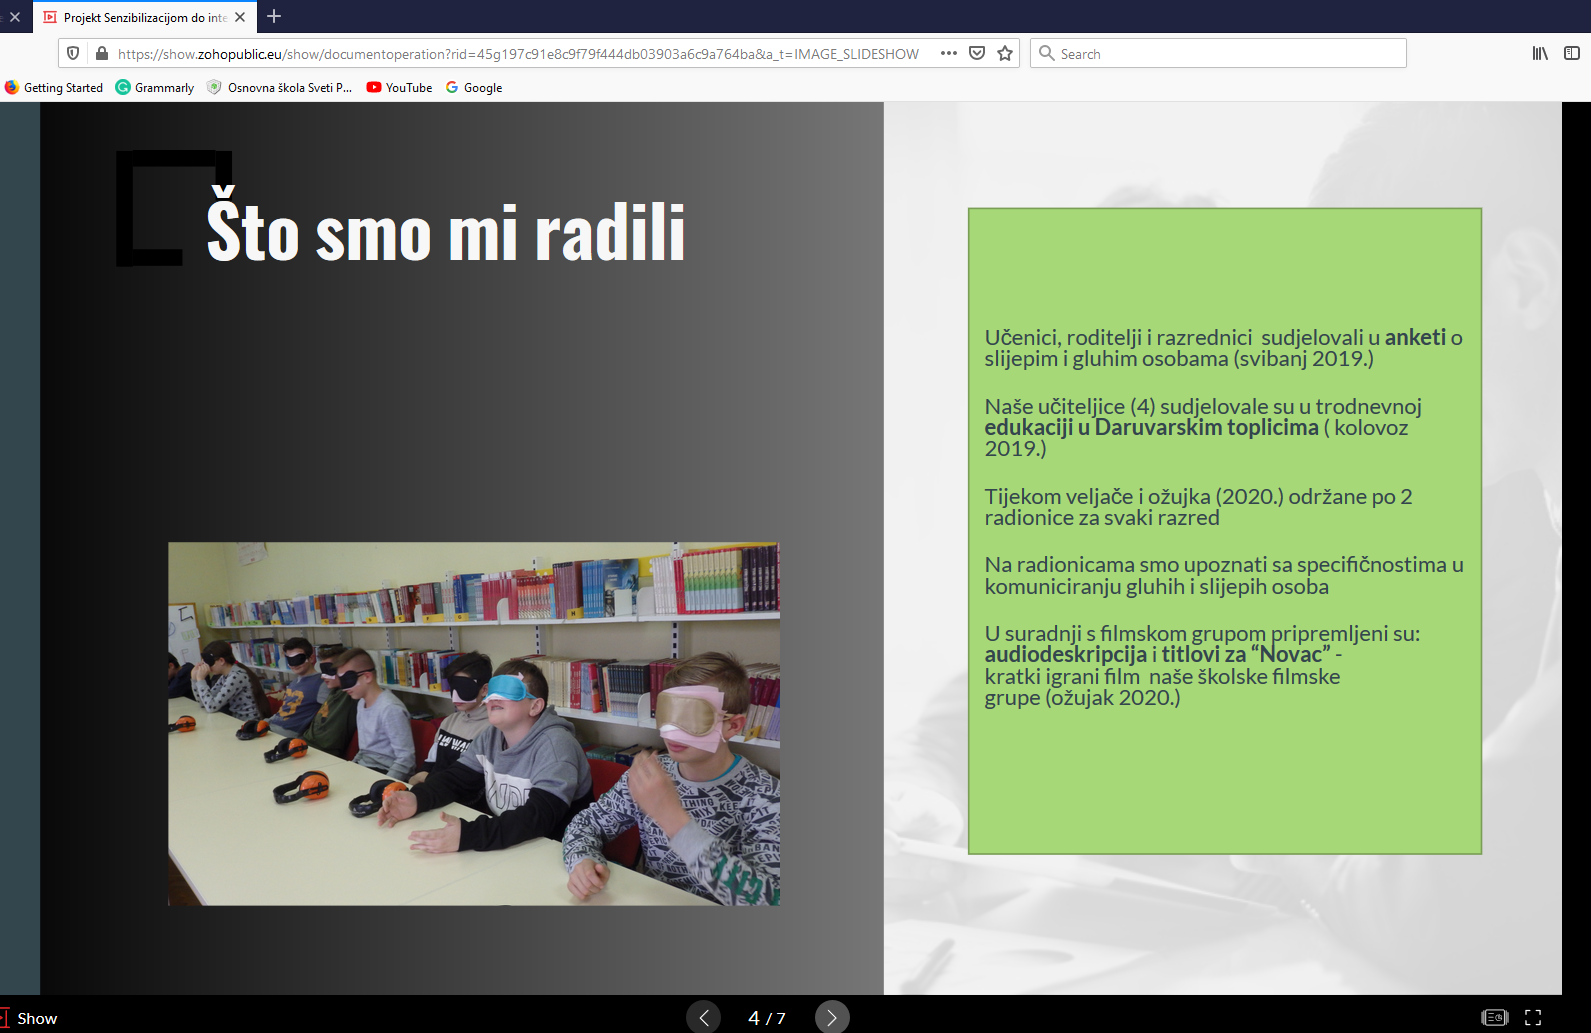Close the Projekt Senzibilizacijom tab
Image resolution: width=1591 pixels, height=1033 pixels.
[240, 17]
